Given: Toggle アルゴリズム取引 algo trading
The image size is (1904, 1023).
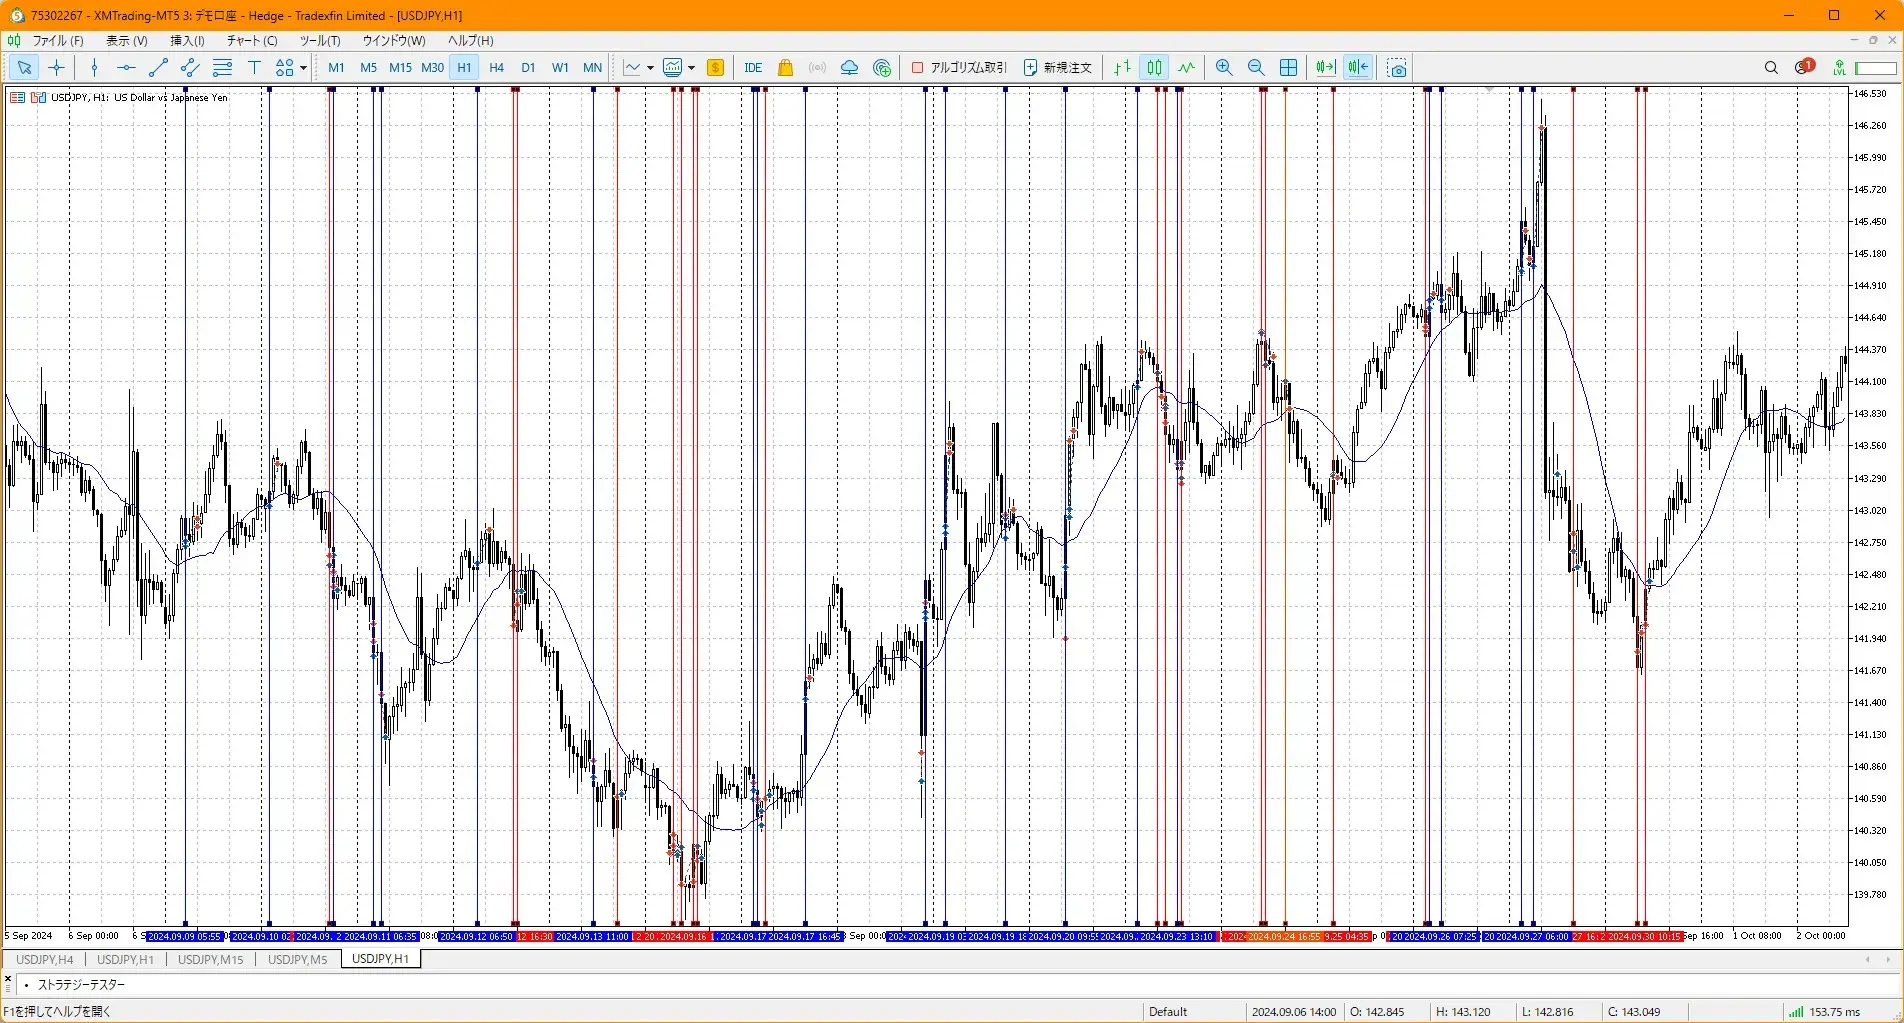Looking at the screenshot, I should pos(959,68).
